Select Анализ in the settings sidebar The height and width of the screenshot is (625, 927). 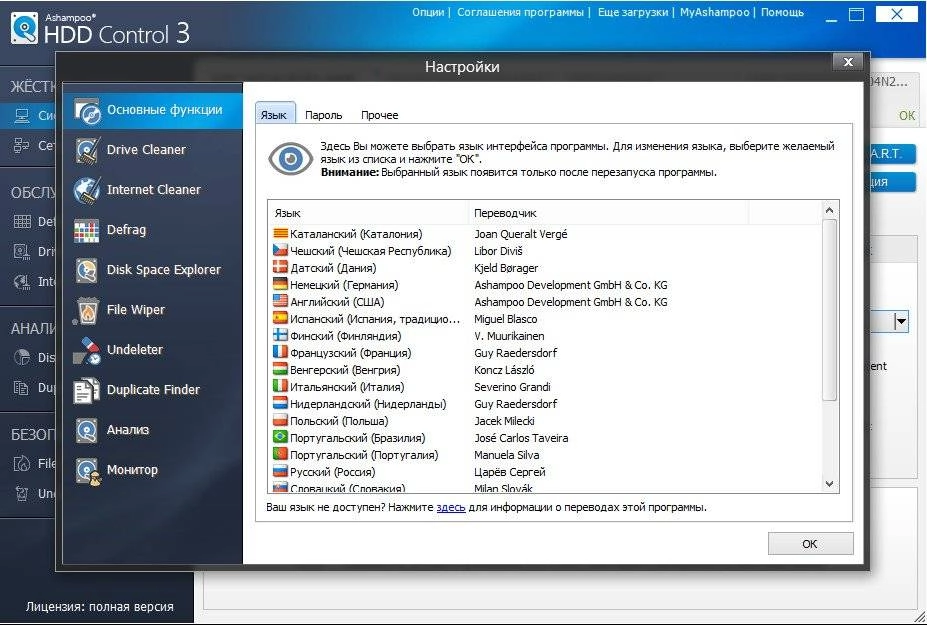[153, 430]
